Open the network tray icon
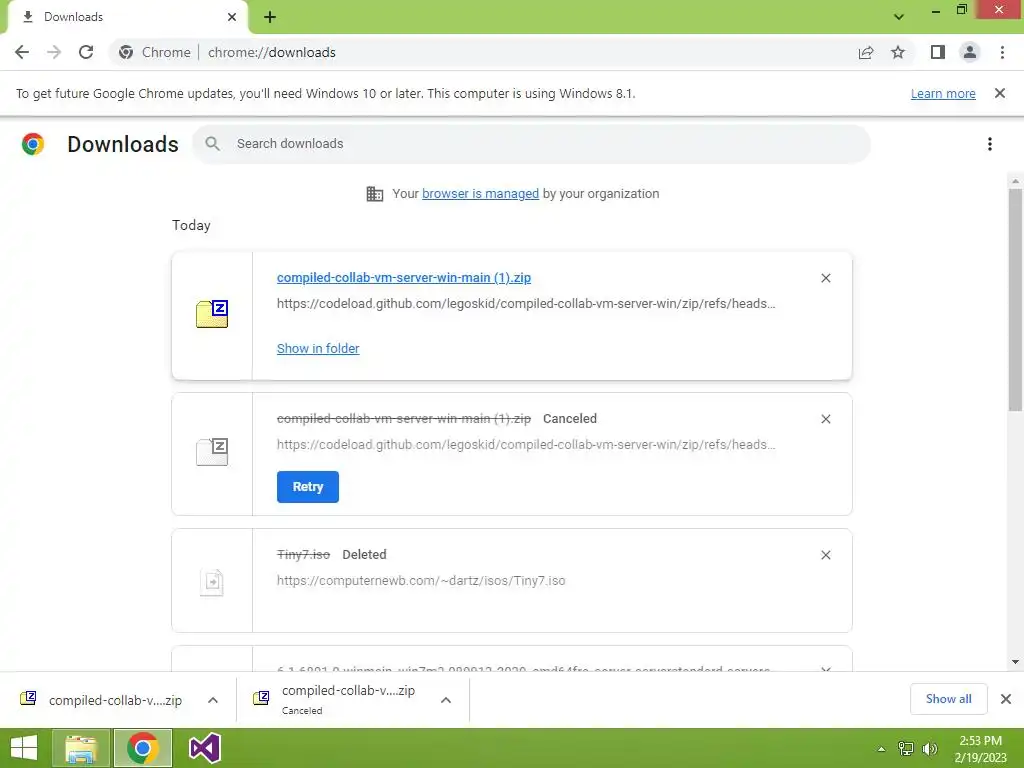Viewport: 1024px width, 768px height. 906,749
